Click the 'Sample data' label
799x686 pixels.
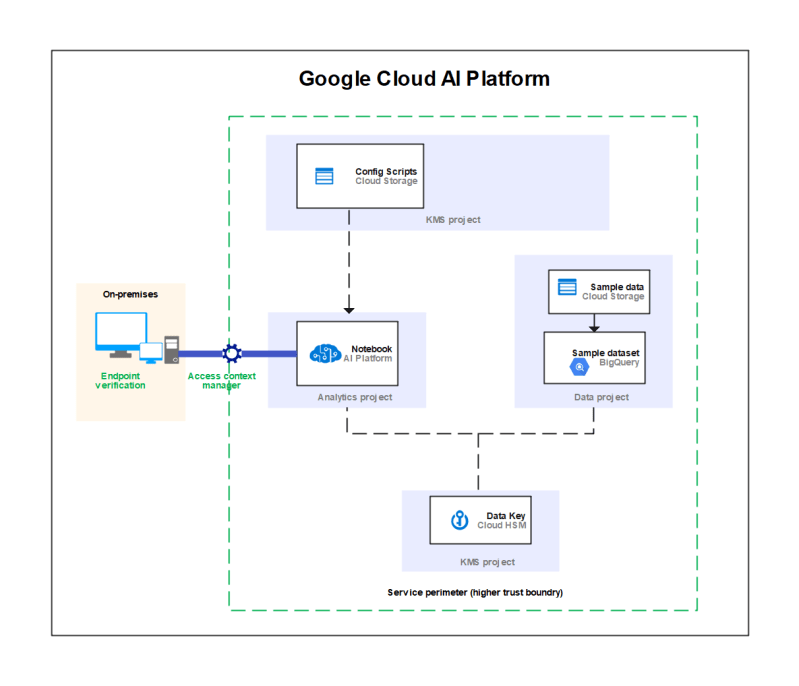(617, 287)
